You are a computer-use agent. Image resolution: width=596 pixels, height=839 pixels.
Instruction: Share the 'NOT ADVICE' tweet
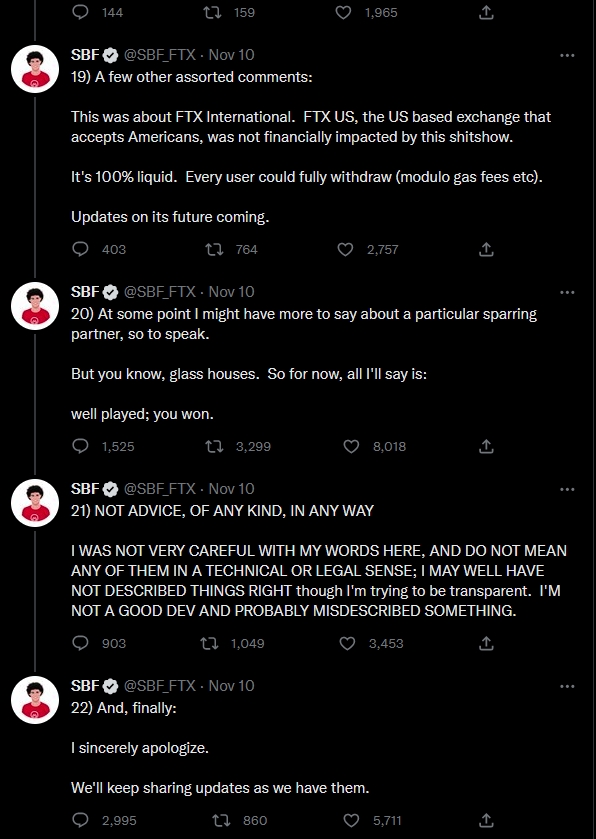point(486,643)
